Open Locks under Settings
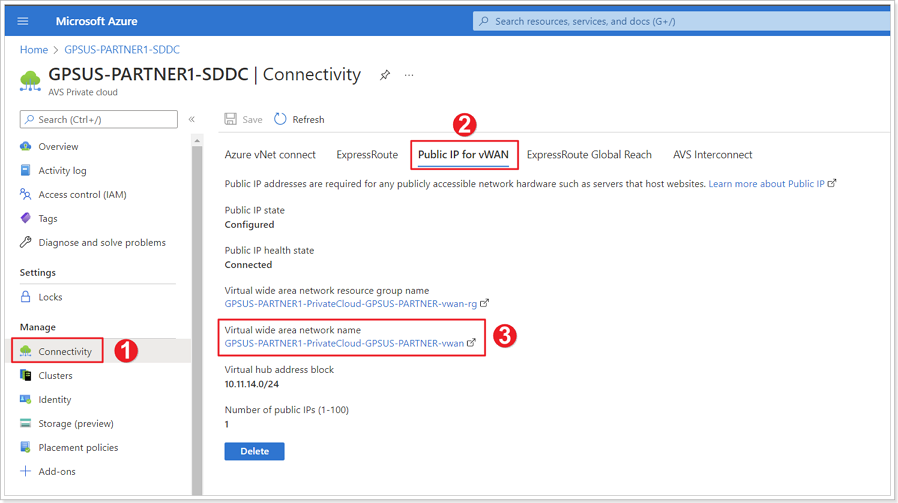 [x=50, y=297]
